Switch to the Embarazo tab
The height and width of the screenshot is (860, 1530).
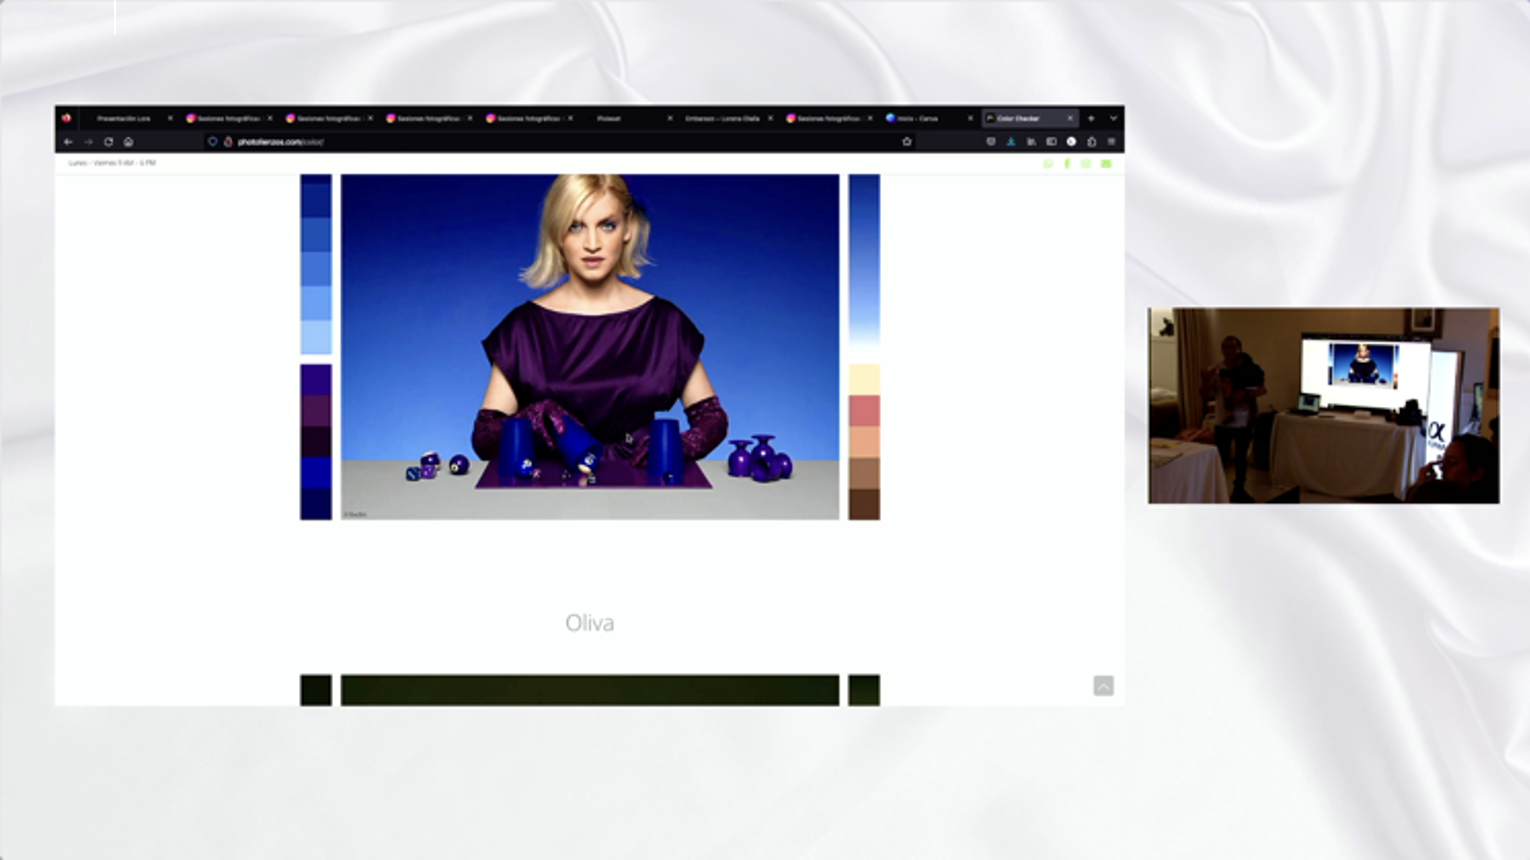729,118
